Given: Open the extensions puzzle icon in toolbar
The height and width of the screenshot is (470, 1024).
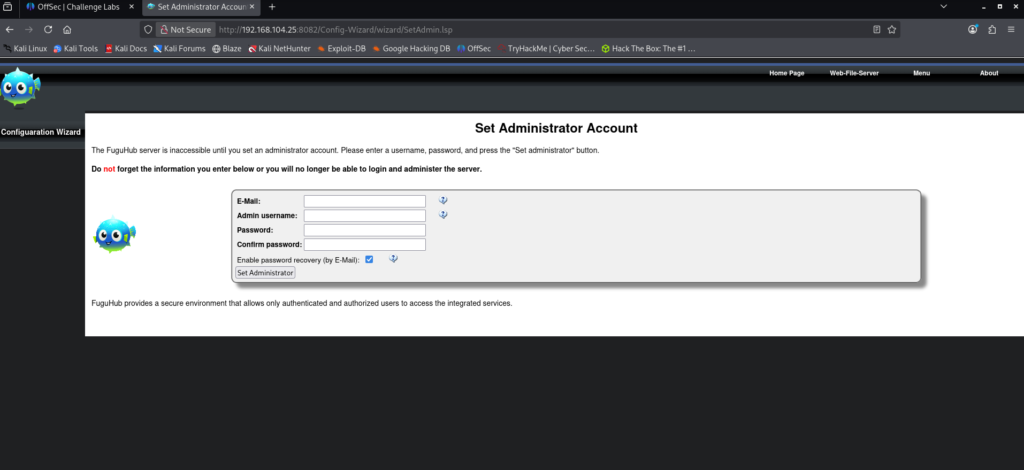Looking at the screenshot, I should (x=992, y=30).
